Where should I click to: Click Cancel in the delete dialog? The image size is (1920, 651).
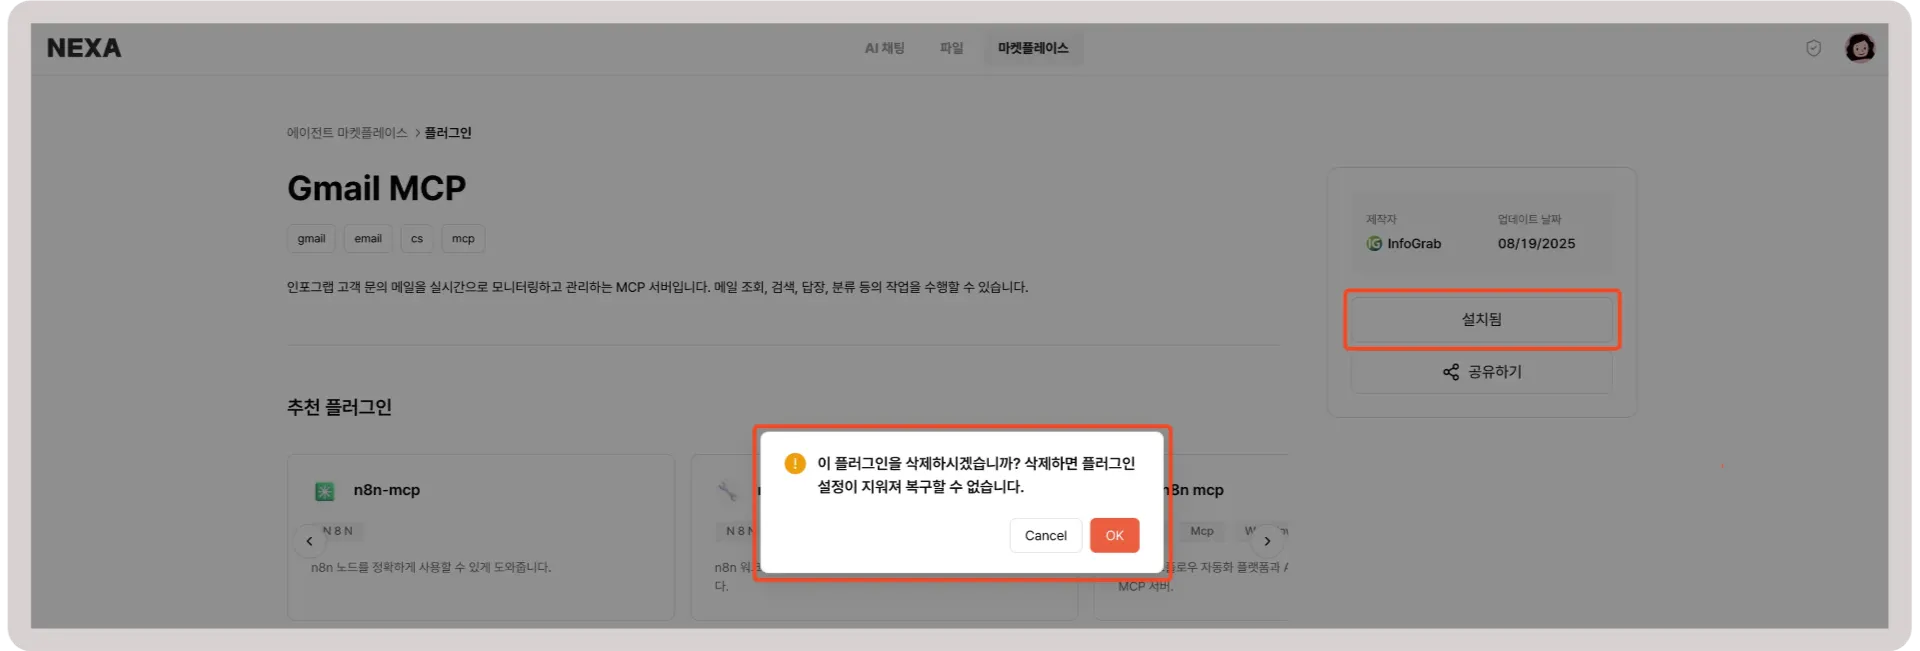tap(1045, 536)
